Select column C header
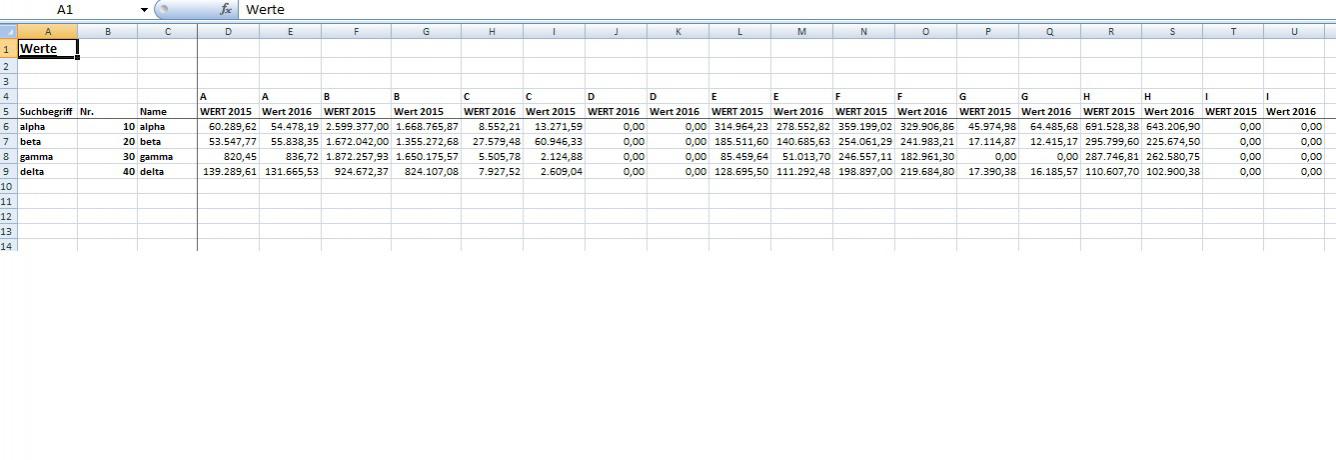Viewport: 1336px width, 460px height. click(x=167, y=32)
